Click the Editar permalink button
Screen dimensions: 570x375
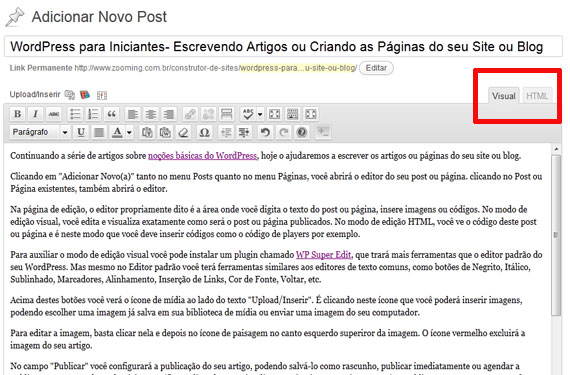[376, 68]
